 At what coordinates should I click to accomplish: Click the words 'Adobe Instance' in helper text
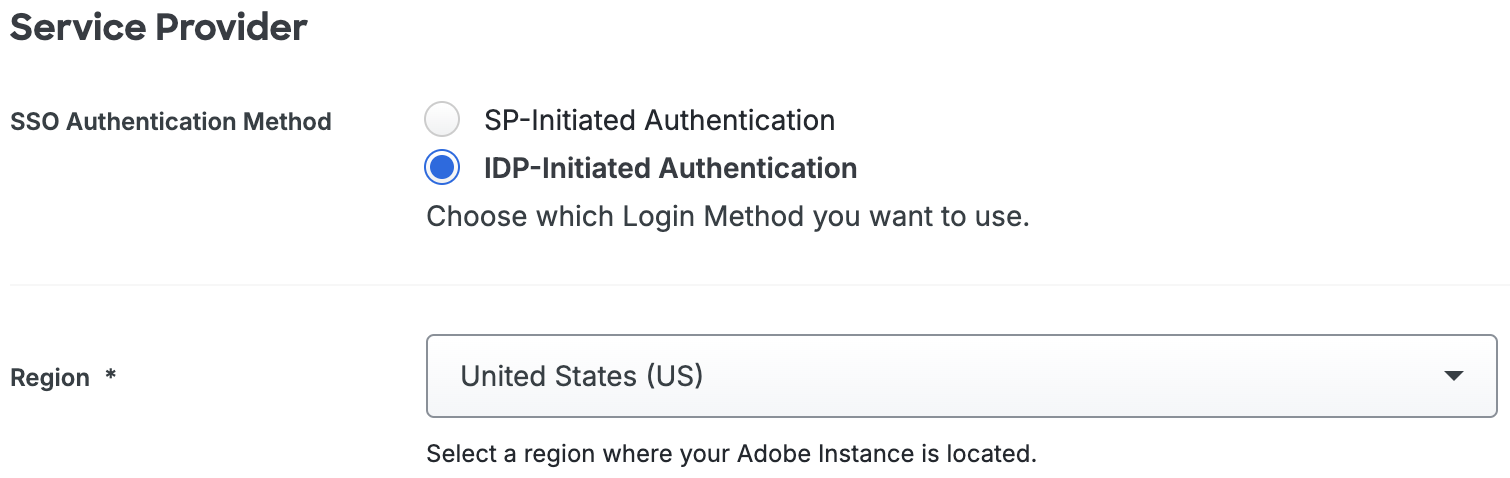tap(825, 454)
